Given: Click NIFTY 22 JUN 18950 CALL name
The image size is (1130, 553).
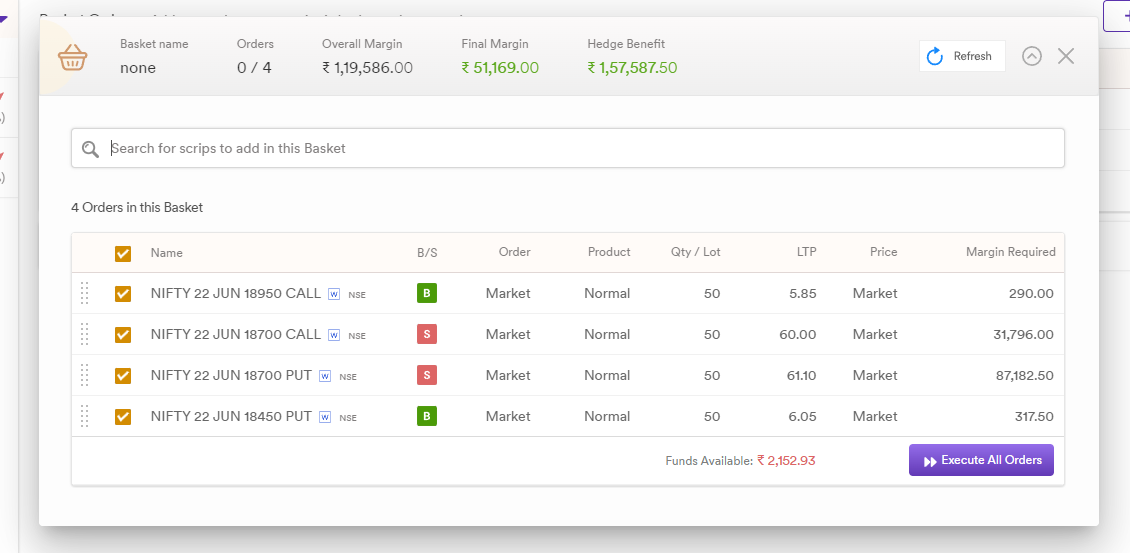Looking at the screenshot, I should 236,293.
